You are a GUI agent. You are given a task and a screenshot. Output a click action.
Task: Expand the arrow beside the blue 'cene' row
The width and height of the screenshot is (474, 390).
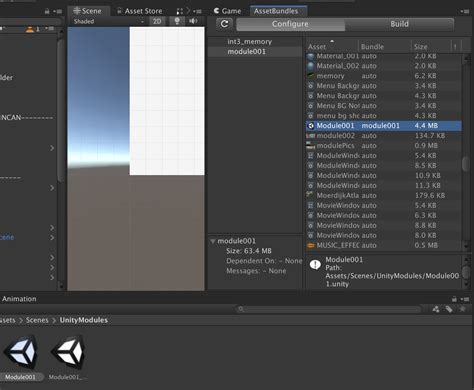point(52,237)
